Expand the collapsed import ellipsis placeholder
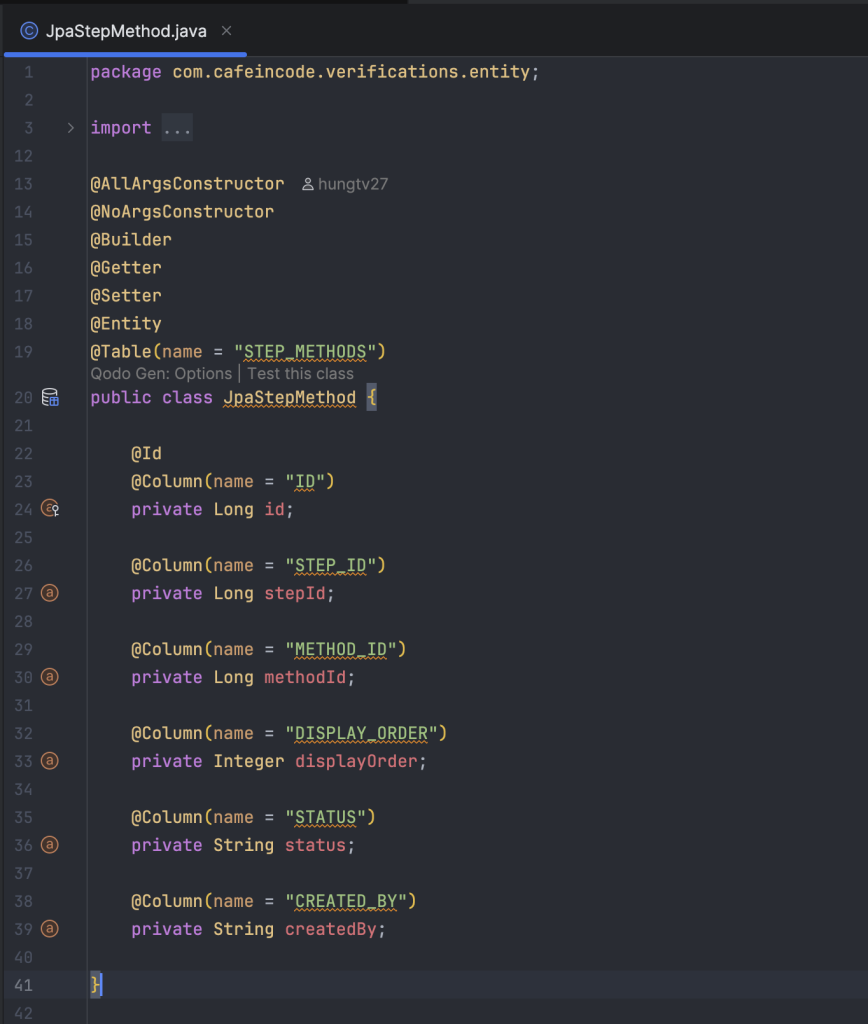The height and width of the screenshot is (1024, 868). point(177,128)
